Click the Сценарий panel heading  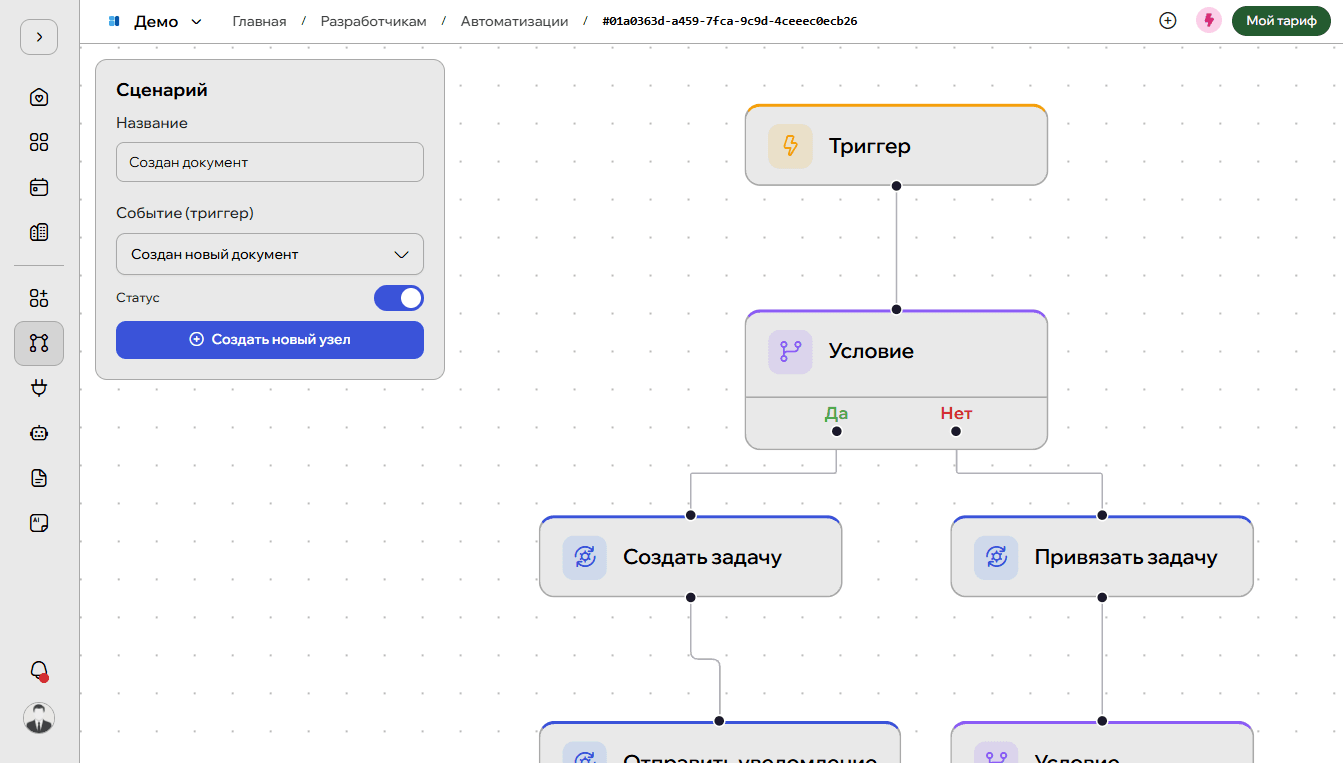[x=162, y=90]
